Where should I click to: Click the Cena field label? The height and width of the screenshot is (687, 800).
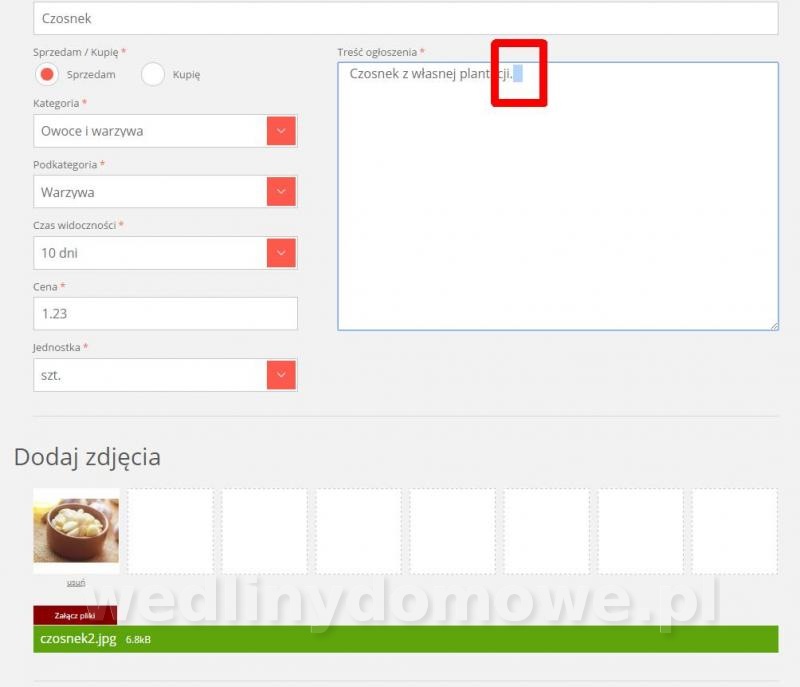(45, 287)
